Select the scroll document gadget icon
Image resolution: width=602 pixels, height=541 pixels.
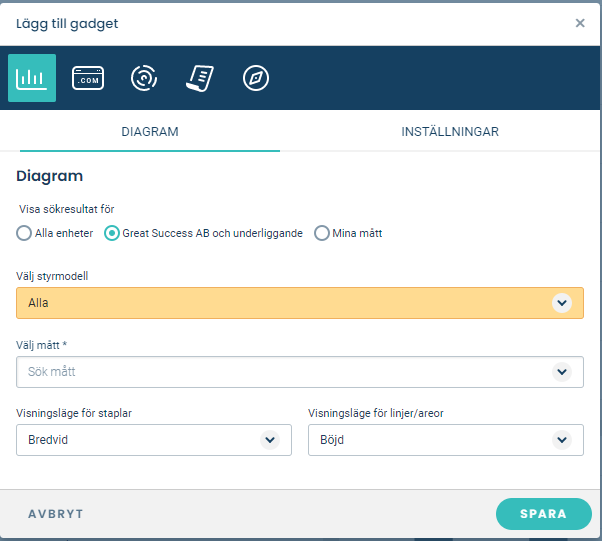point(200,78)
